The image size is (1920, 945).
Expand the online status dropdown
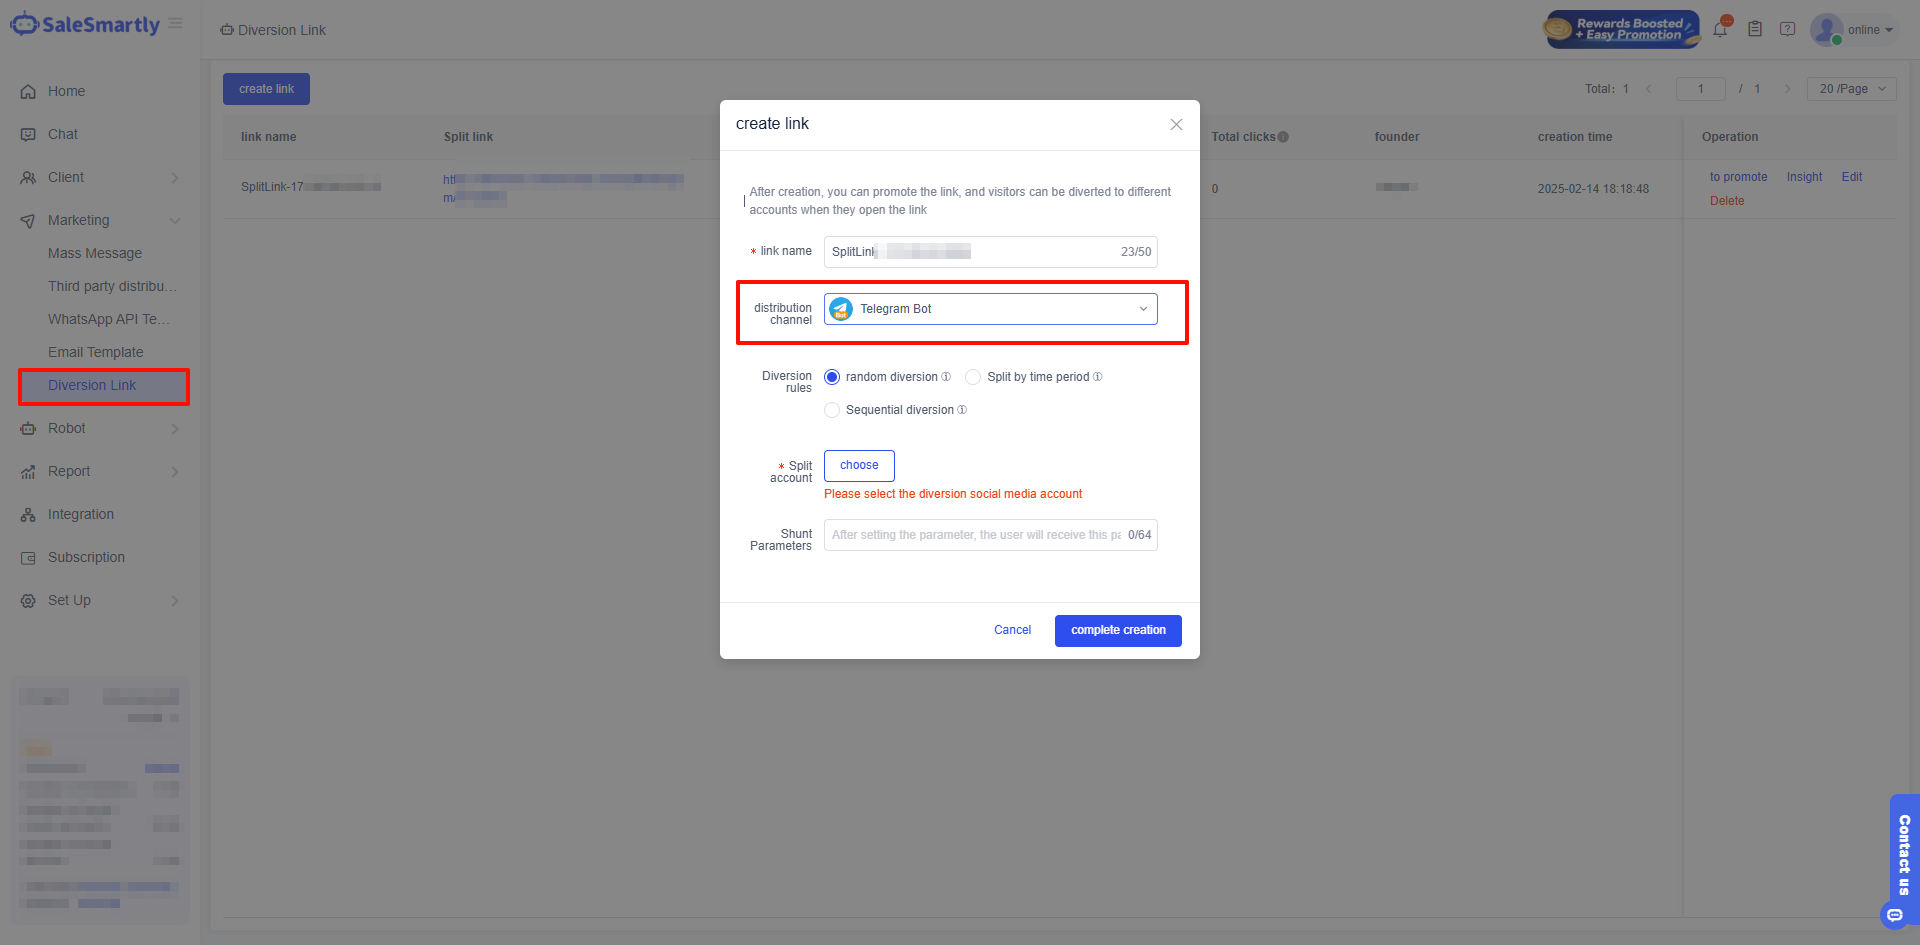click(1870, 30)
